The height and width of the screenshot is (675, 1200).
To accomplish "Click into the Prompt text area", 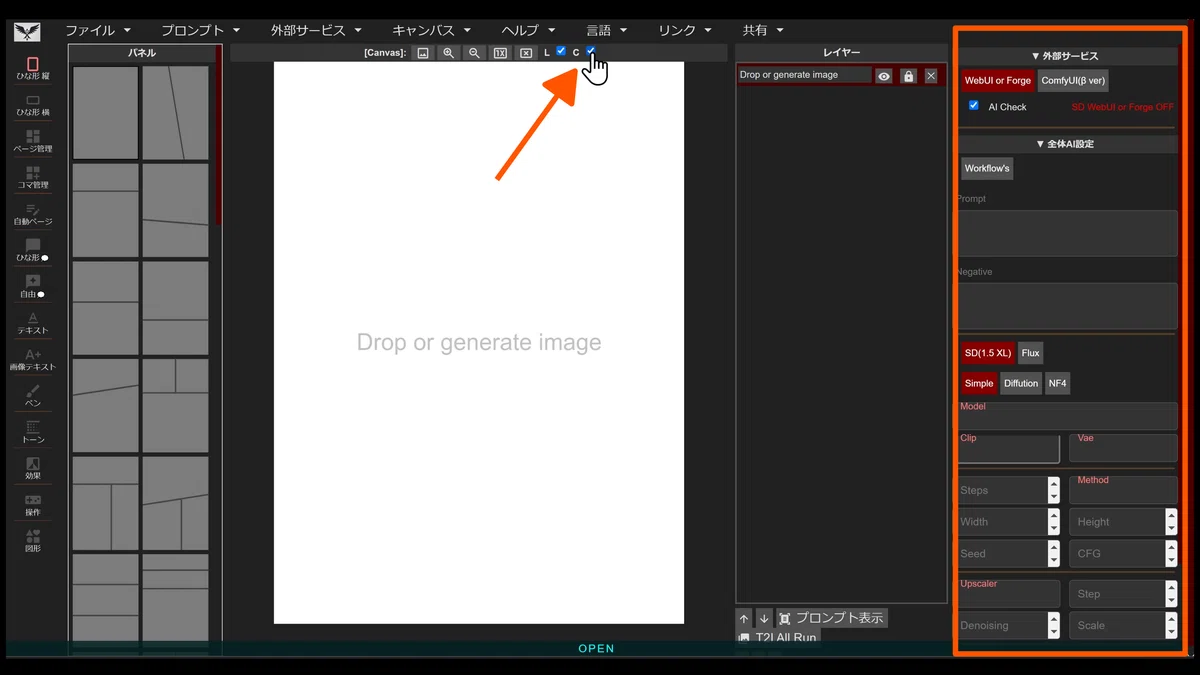I will (x=1068, y=233).
